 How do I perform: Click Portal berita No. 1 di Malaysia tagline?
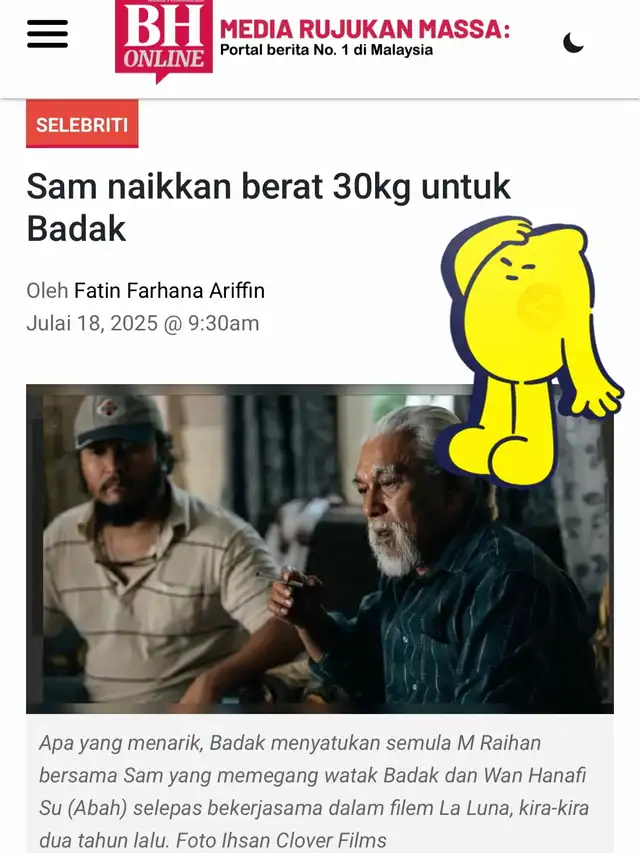pyautogui.click(x=326, y=50)
